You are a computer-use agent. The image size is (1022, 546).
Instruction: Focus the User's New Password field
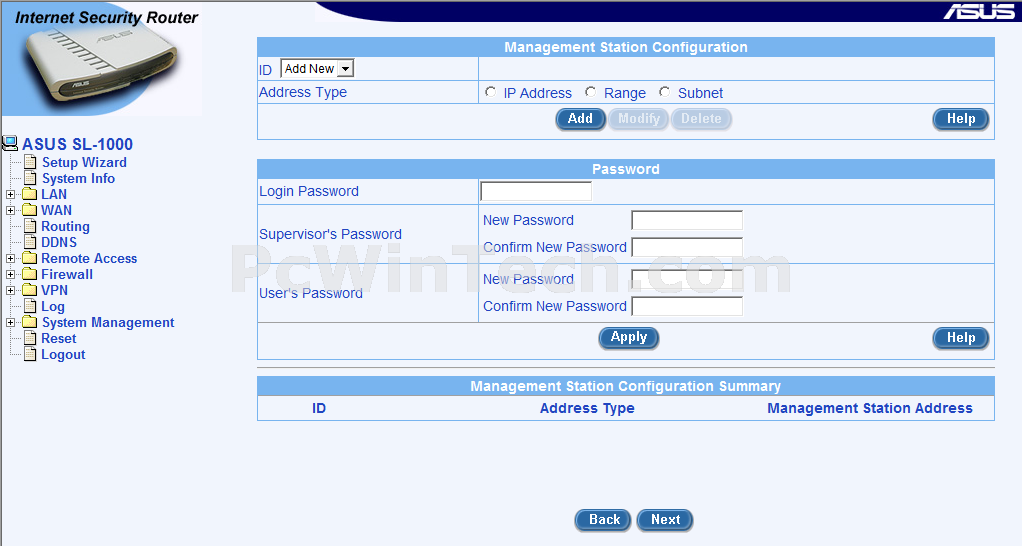[687, 280]
